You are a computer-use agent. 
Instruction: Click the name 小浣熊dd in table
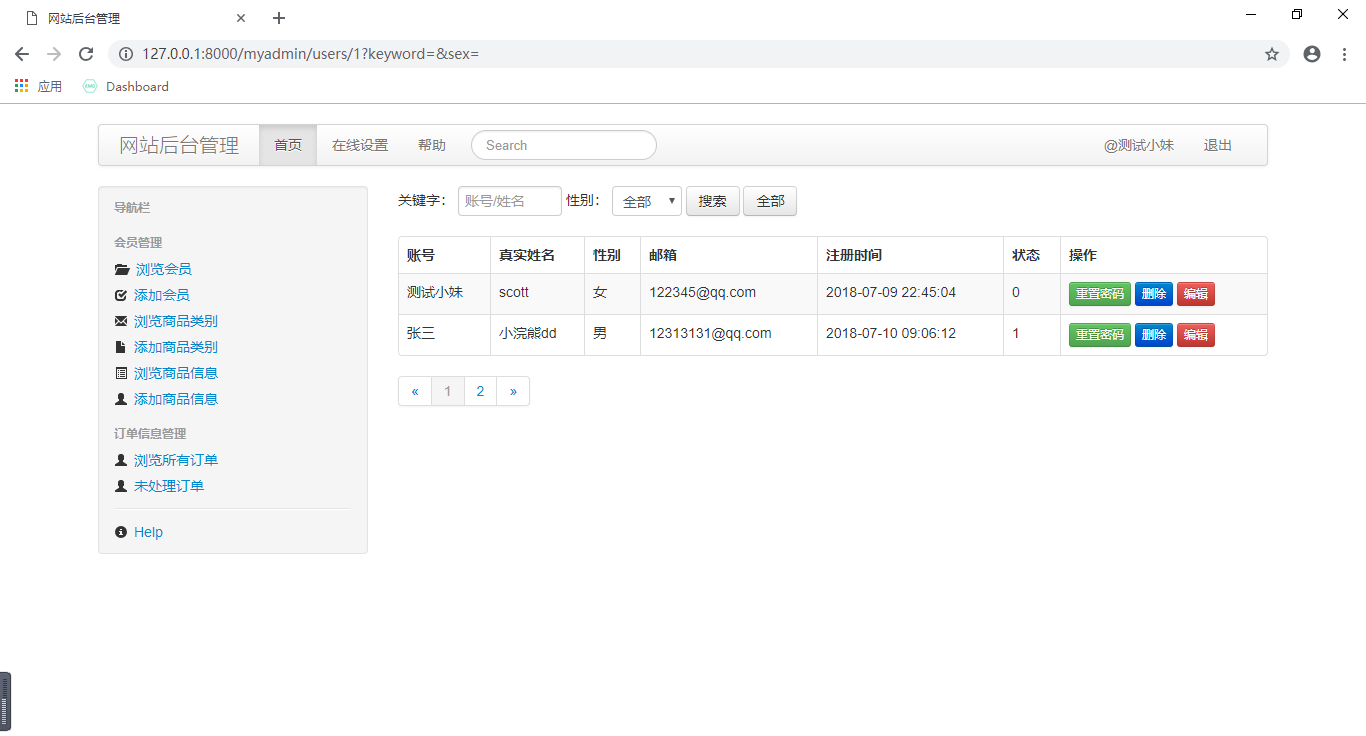[527, 334]
